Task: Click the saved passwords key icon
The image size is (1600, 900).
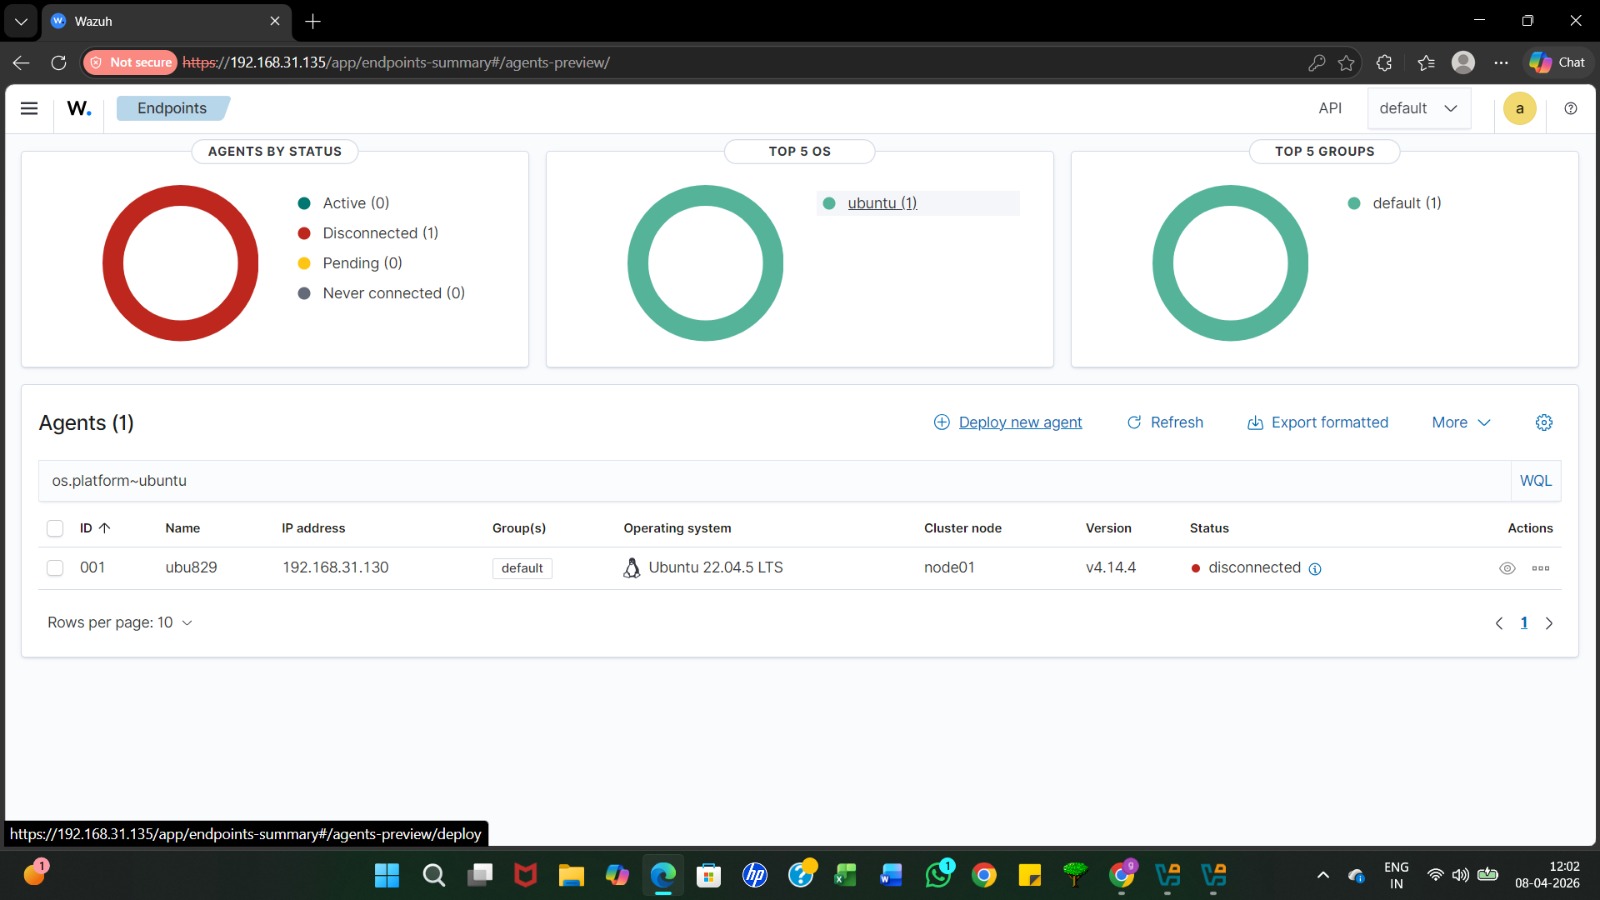Action: pyautogui.click(x=1317, y=63)
